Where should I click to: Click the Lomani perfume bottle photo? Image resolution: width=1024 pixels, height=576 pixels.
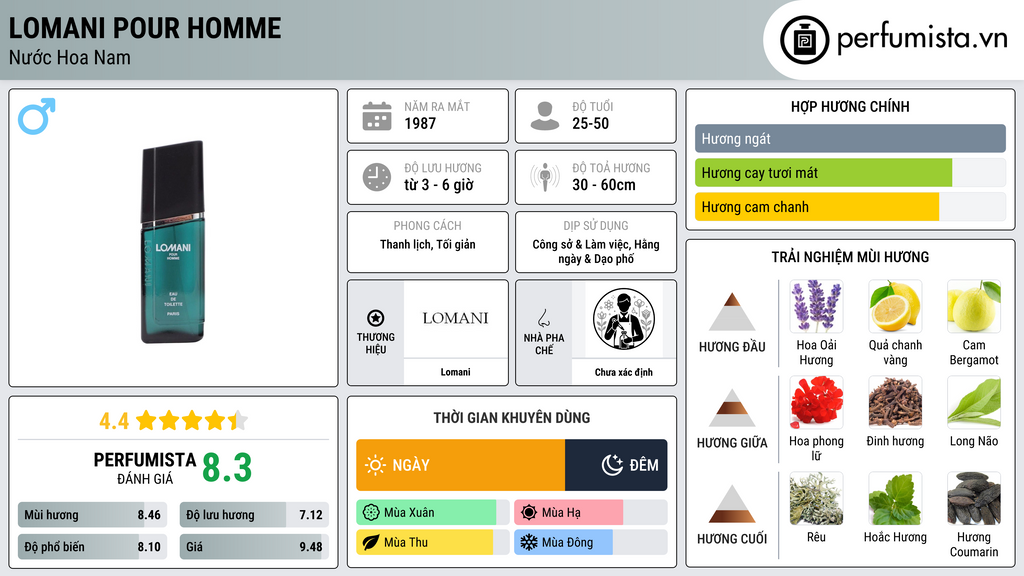173,242
